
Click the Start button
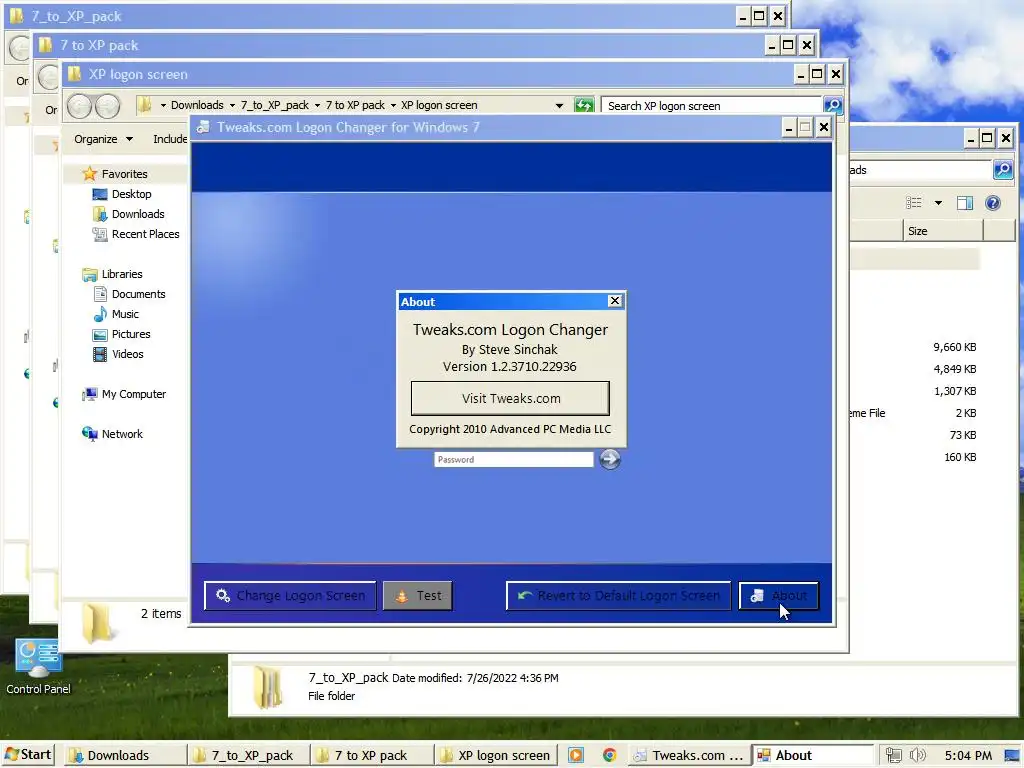(x=28, y=755)
